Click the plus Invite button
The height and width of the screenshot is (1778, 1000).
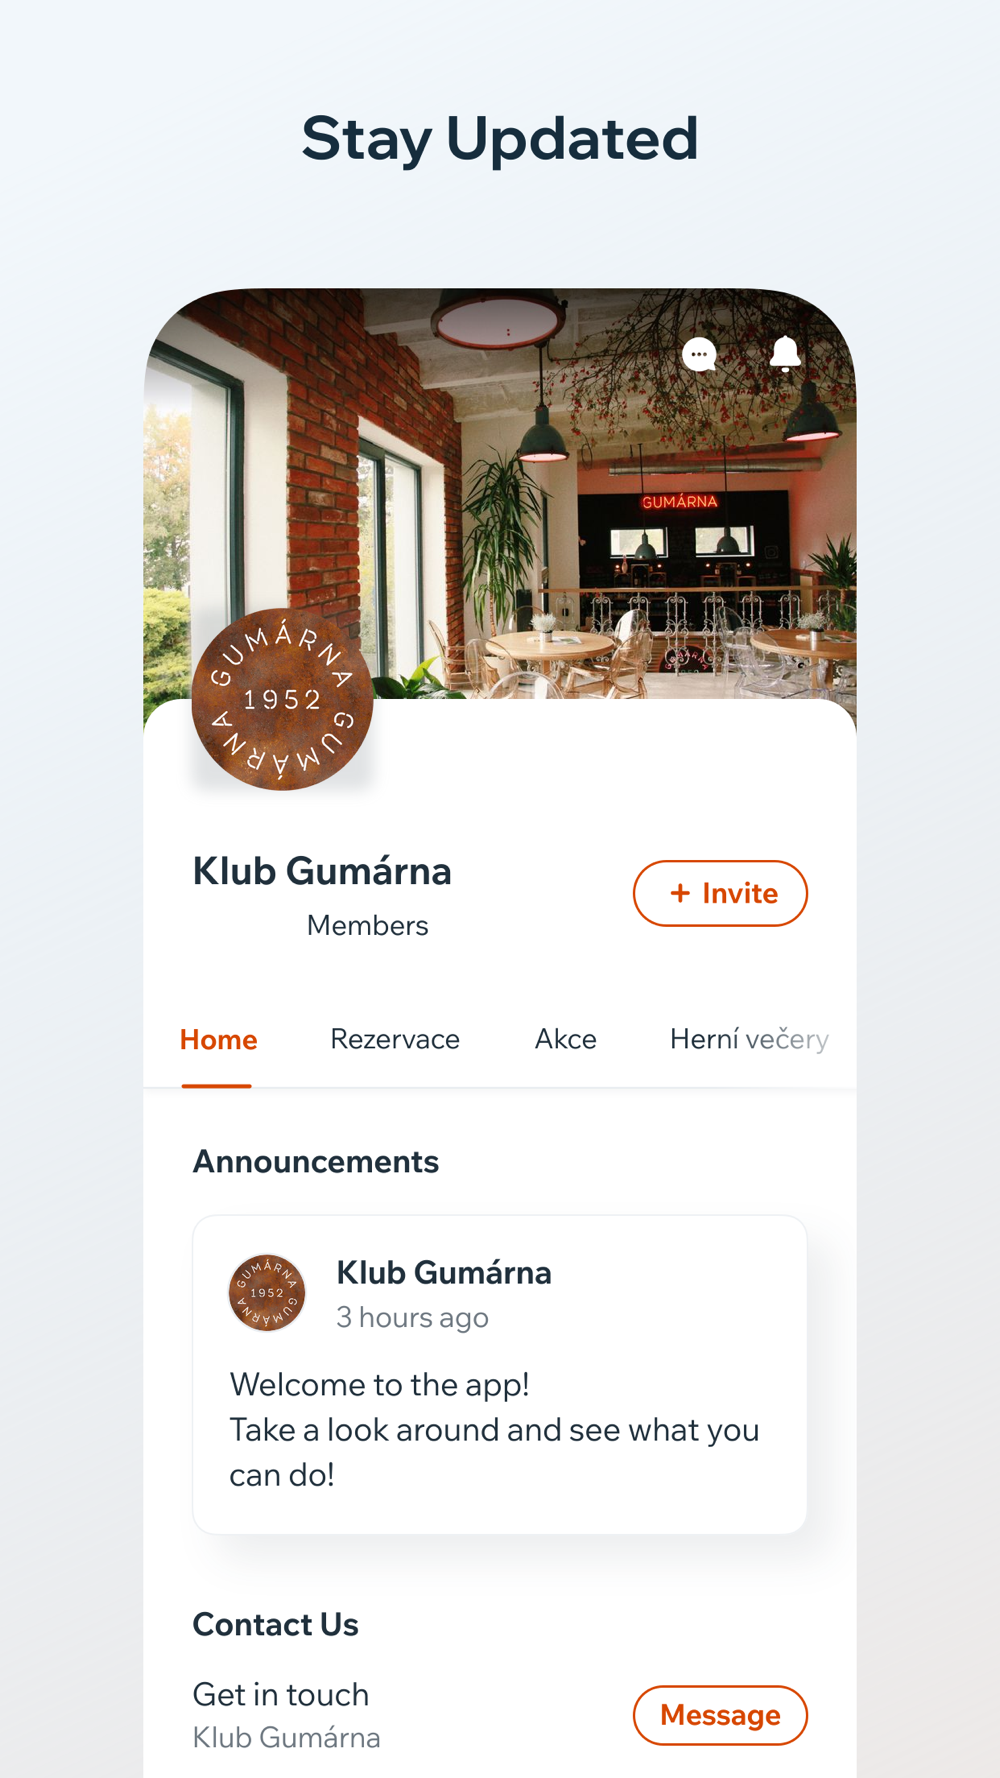[x=720, y=893]
